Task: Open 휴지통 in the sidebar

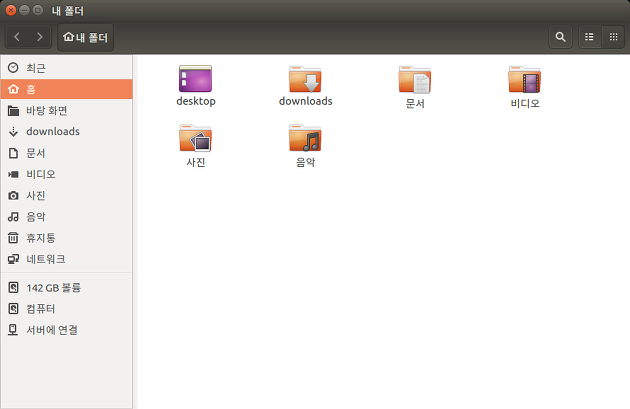Action: (67, 238)
